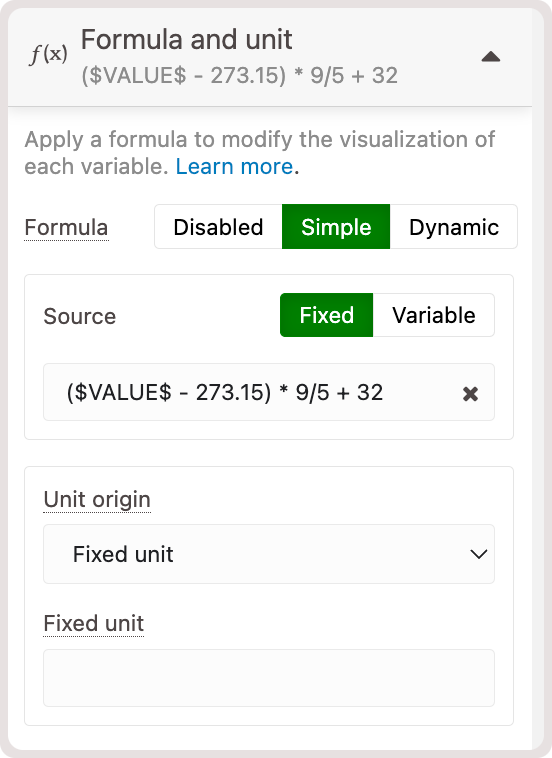
Task: Choose Fixed as the source type
Action: pos(327,315)
